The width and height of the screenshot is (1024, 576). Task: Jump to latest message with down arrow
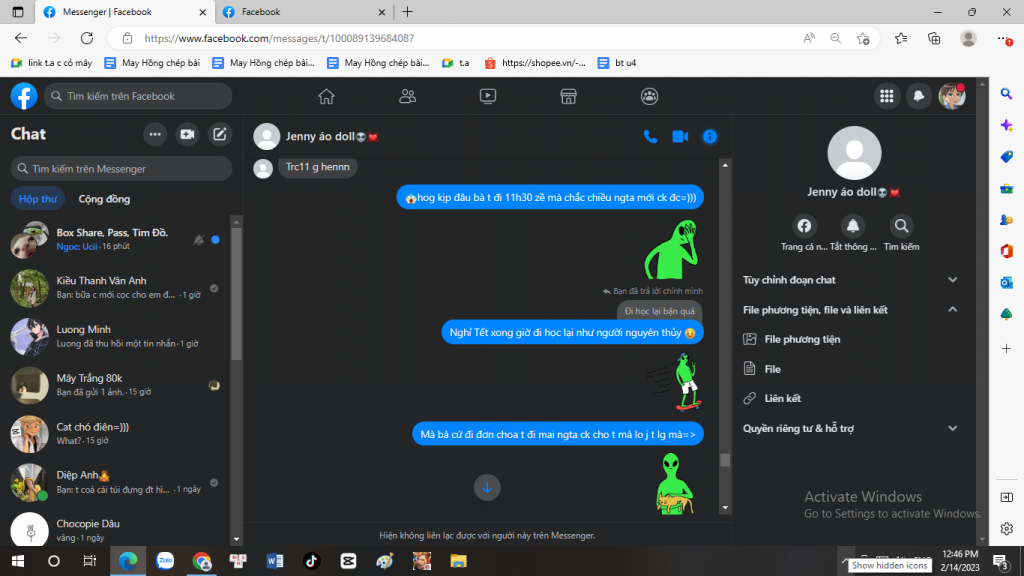click(487, 487)
